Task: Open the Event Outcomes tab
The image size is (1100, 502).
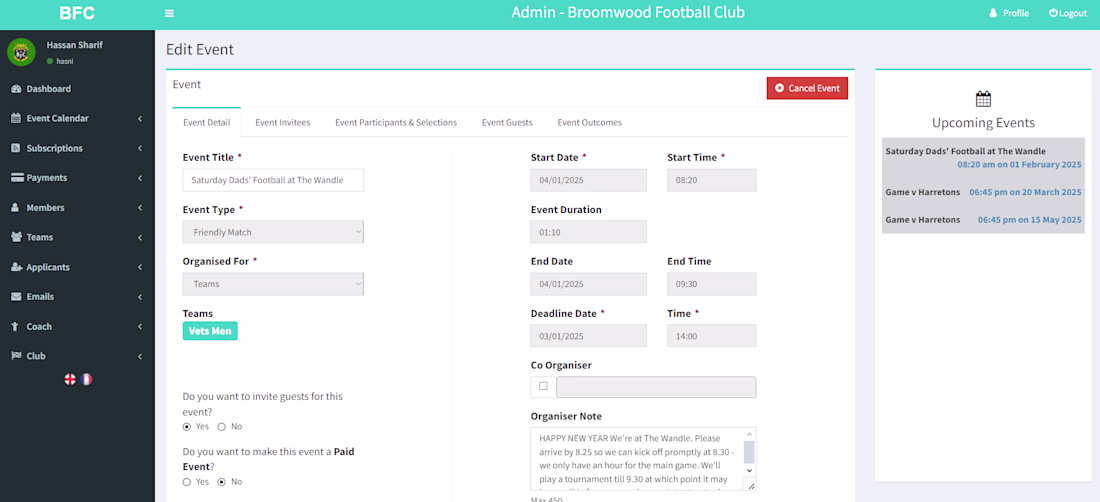Action: pyautogui.click(x=589, y=122)
